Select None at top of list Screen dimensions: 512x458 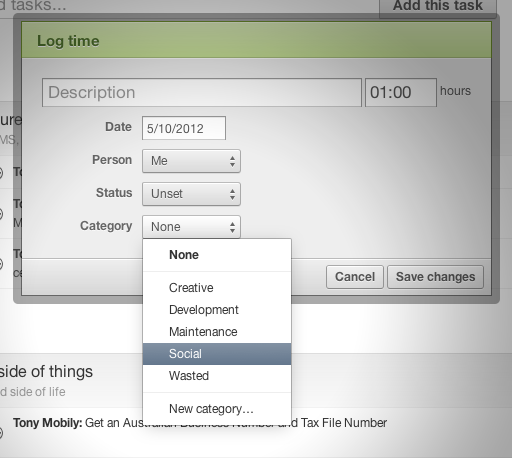click(217, 255)
